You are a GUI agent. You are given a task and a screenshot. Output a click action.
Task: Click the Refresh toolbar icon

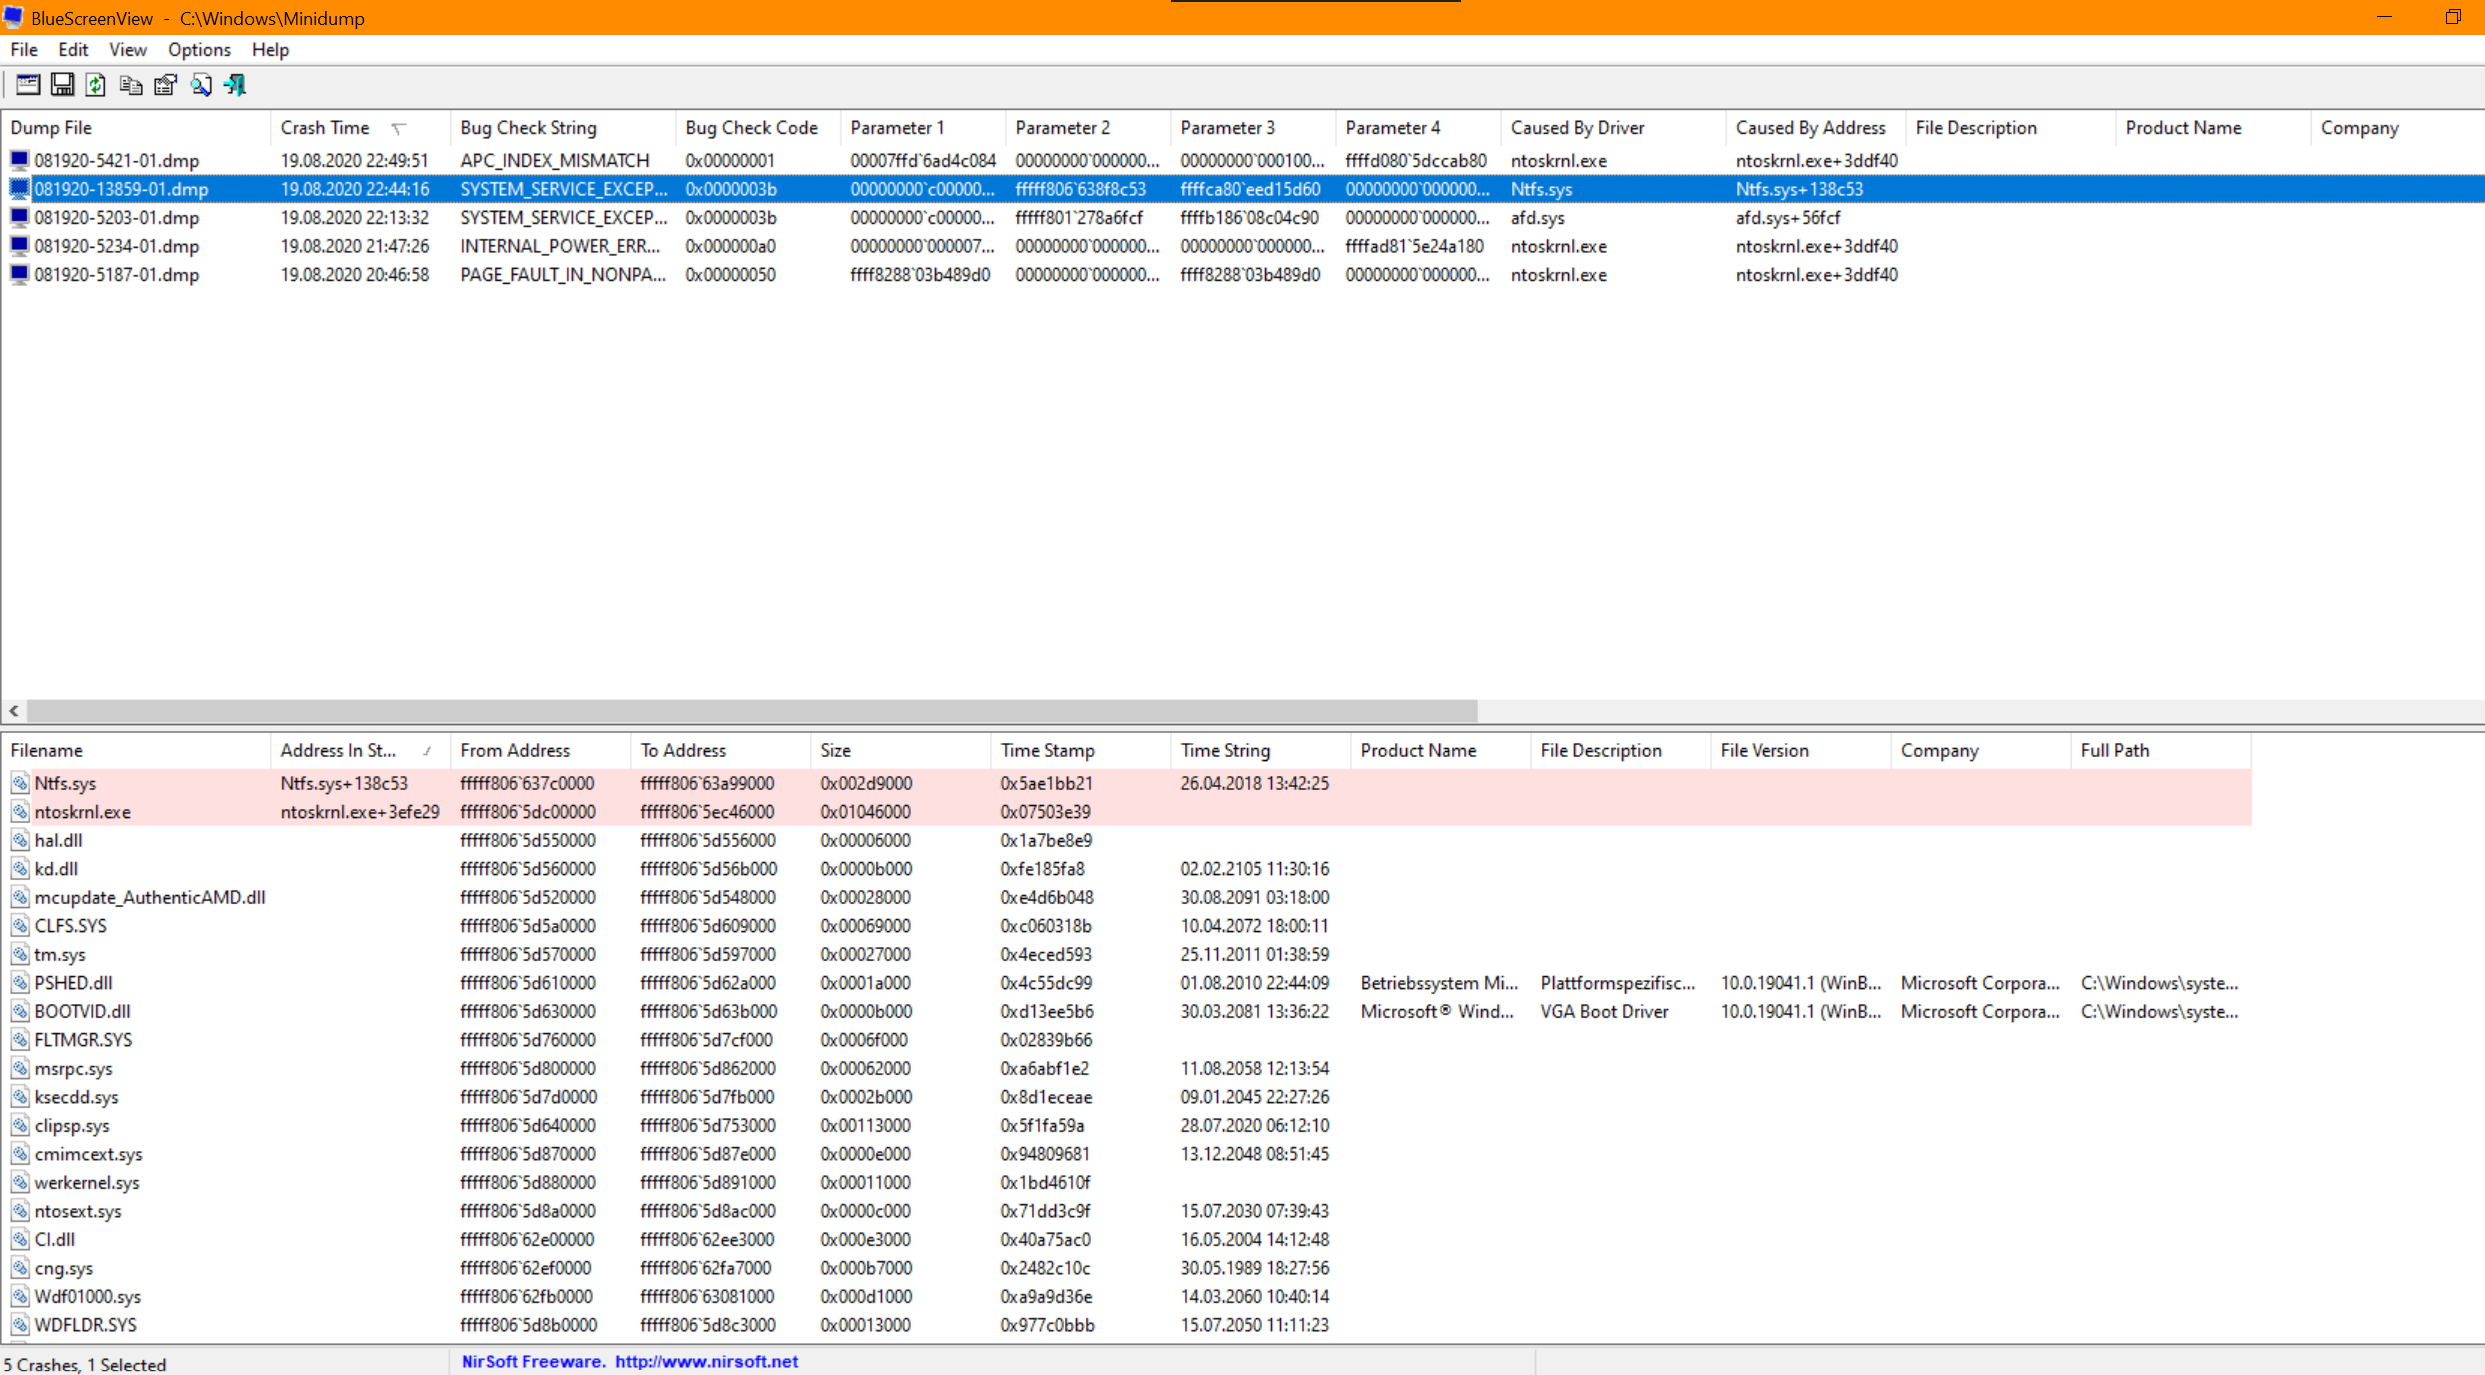coord(96,85)
